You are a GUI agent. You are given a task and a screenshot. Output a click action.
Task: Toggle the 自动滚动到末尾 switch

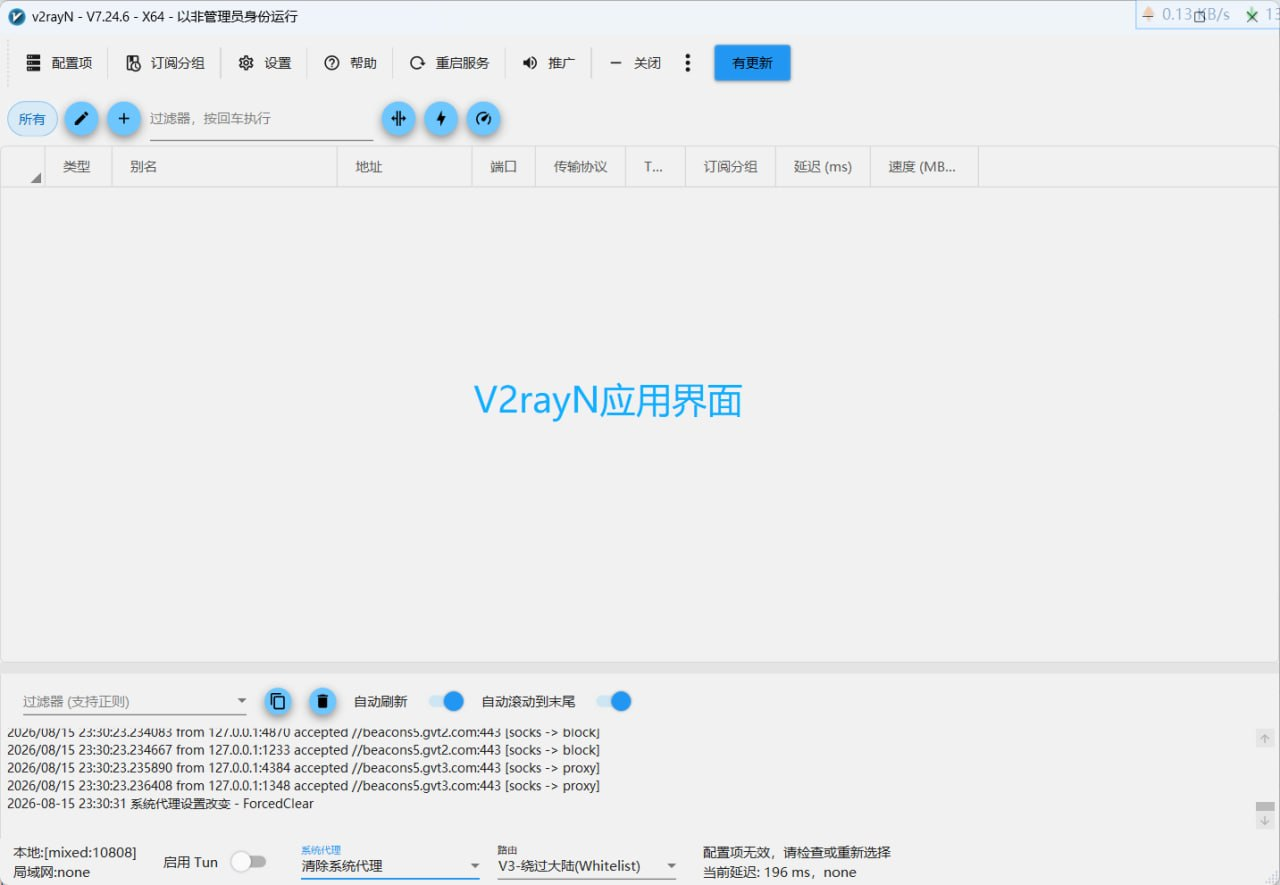614,702
